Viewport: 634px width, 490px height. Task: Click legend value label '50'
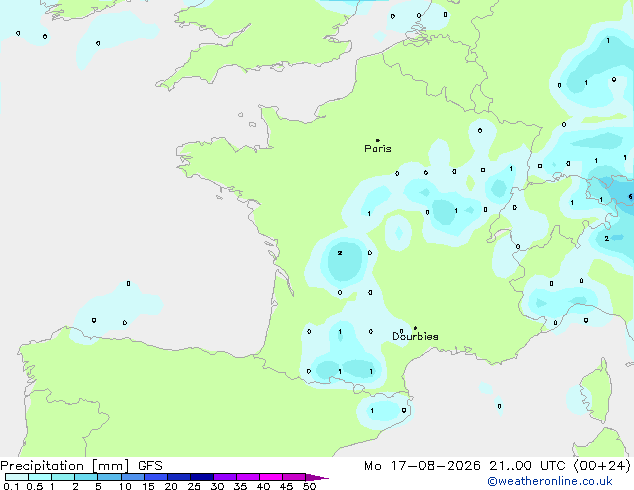pyautogui.click(x=309, y=486)
